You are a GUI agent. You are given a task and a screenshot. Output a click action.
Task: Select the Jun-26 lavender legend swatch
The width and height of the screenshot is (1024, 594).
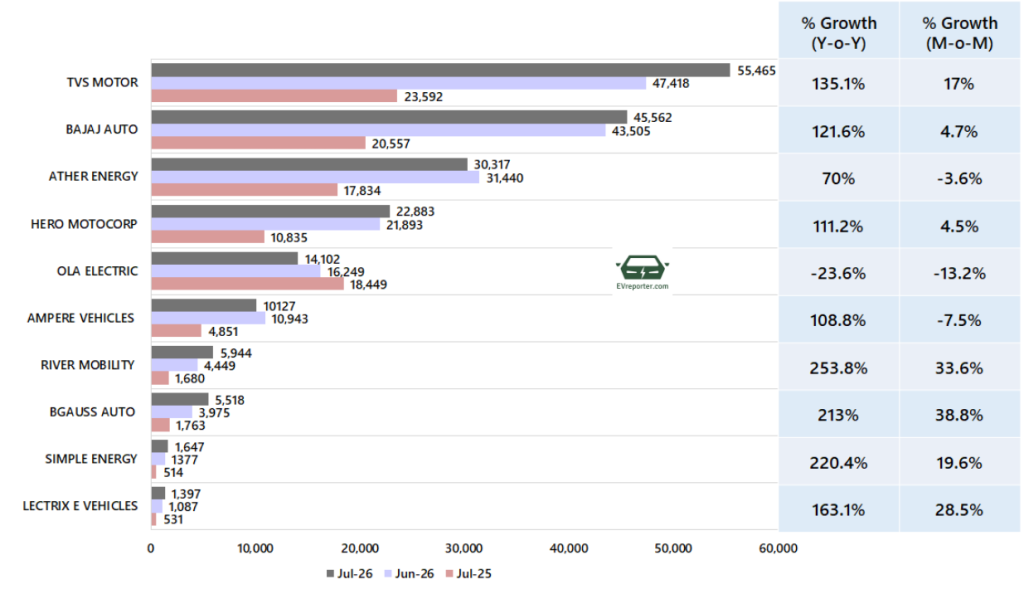point(388,574)
